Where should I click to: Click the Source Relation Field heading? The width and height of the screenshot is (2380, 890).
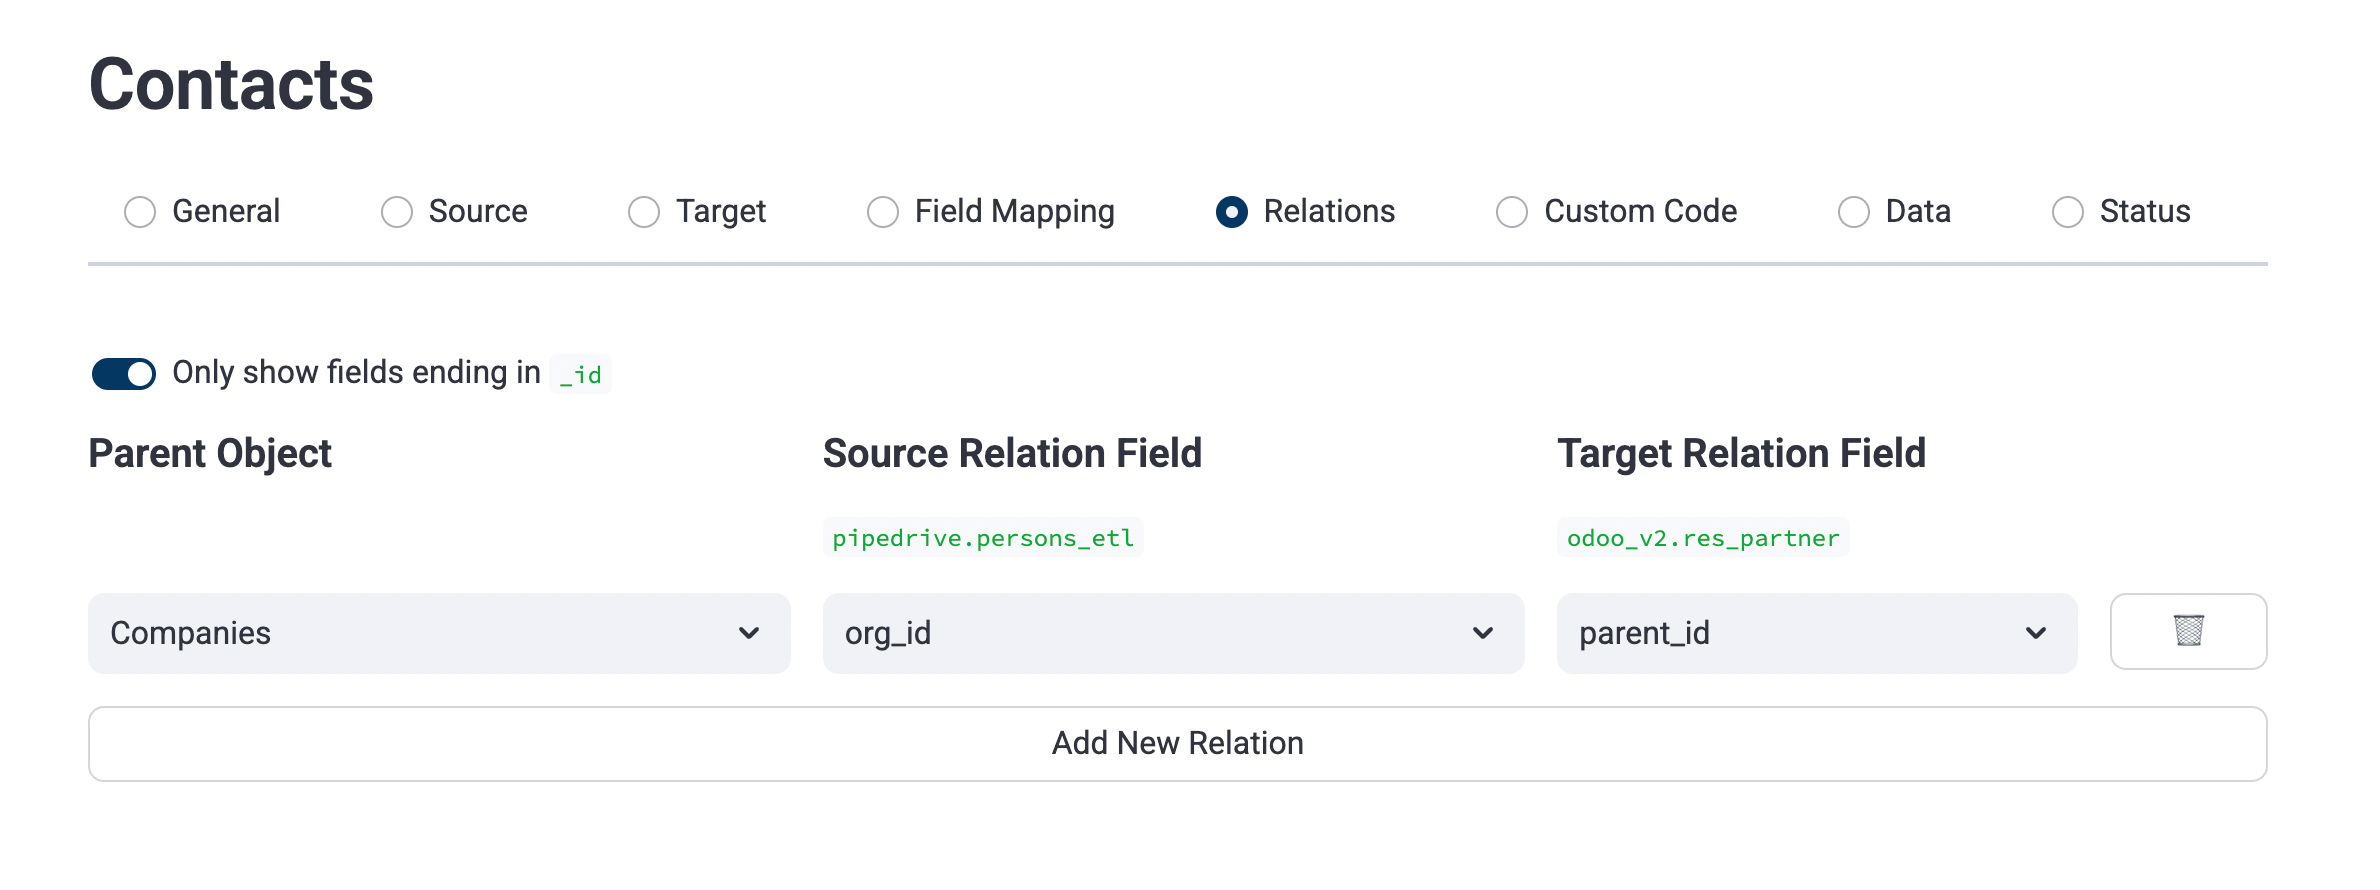pos(1012,453)
